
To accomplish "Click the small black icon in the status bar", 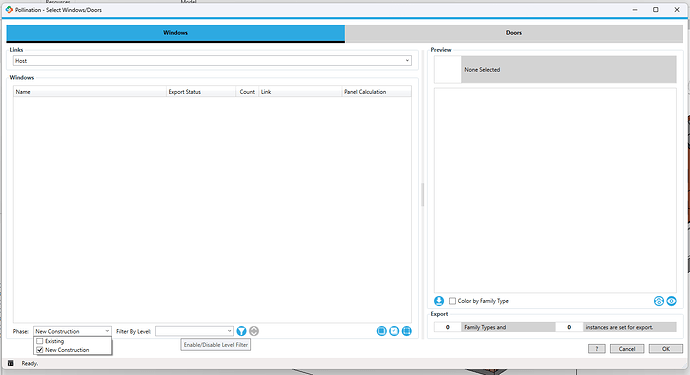I will [x=11, y=363].
